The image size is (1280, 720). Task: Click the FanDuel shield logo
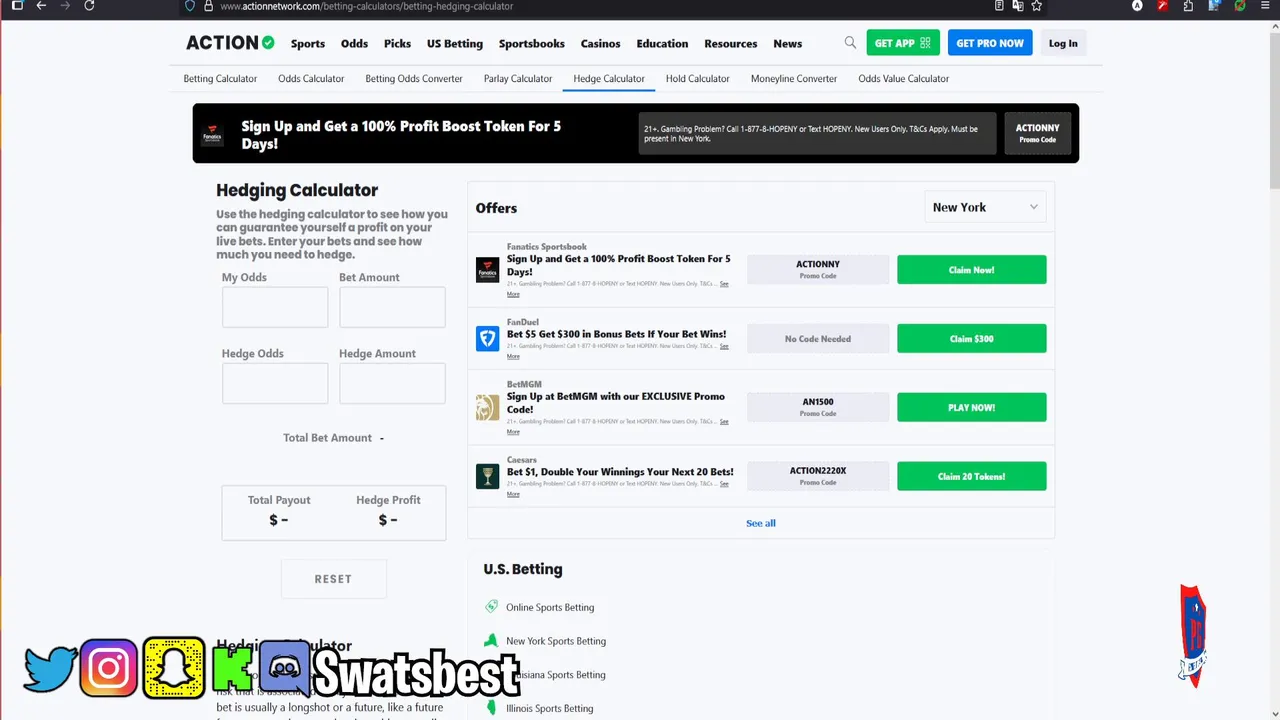point(487,339)
